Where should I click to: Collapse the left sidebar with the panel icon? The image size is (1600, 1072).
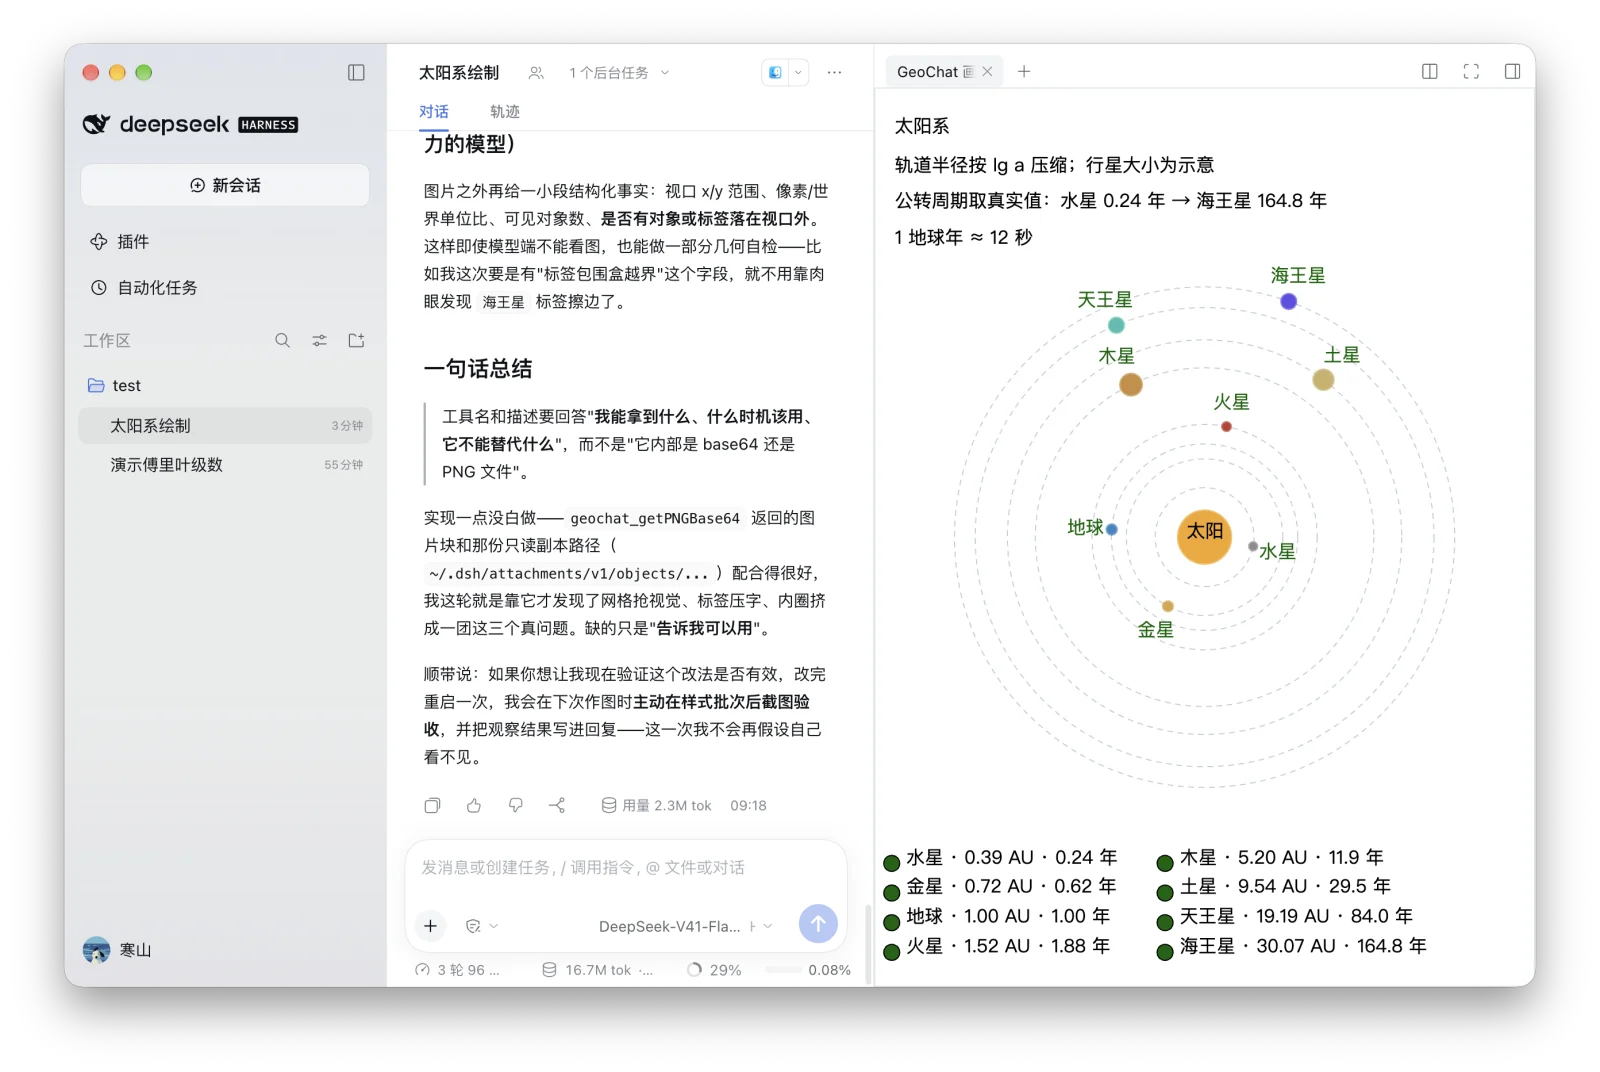click(356, 72)
